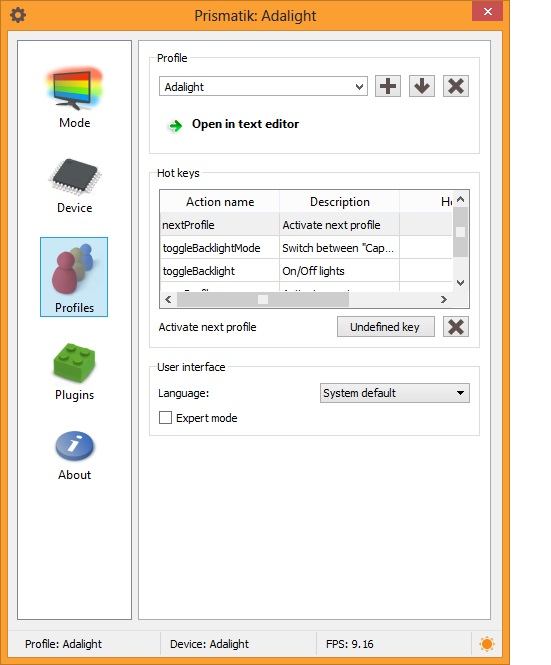Click the horizontal scroll left arrow
The height and width of the screenshot is (665, 551).
click(x=168, y=299)
